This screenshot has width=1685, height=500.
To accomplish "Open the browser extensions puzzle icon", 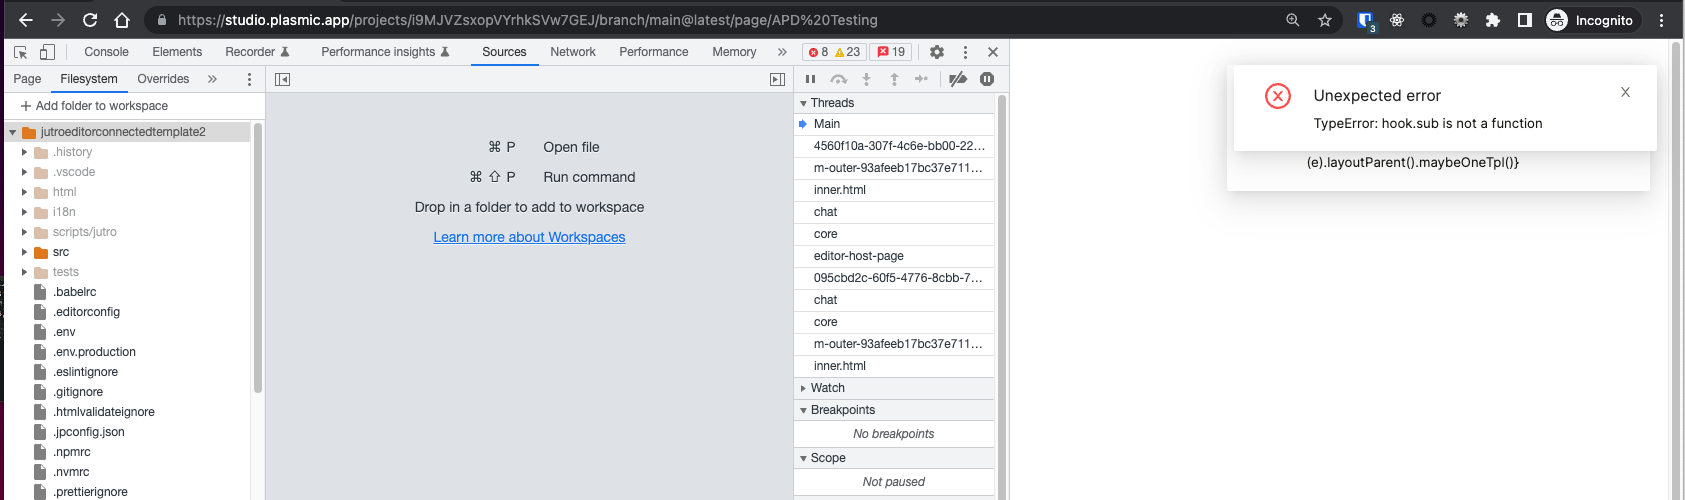I will click(x=1492, y=20).
